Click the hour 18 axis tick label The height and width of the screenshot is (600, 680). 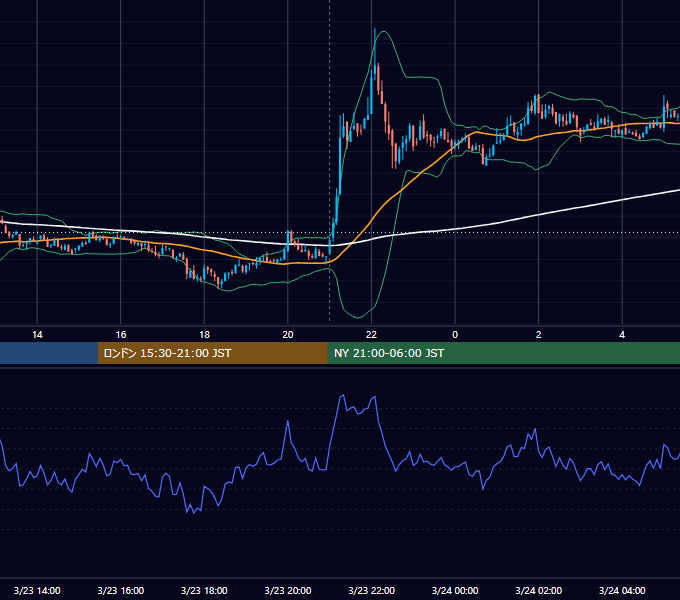204,335
